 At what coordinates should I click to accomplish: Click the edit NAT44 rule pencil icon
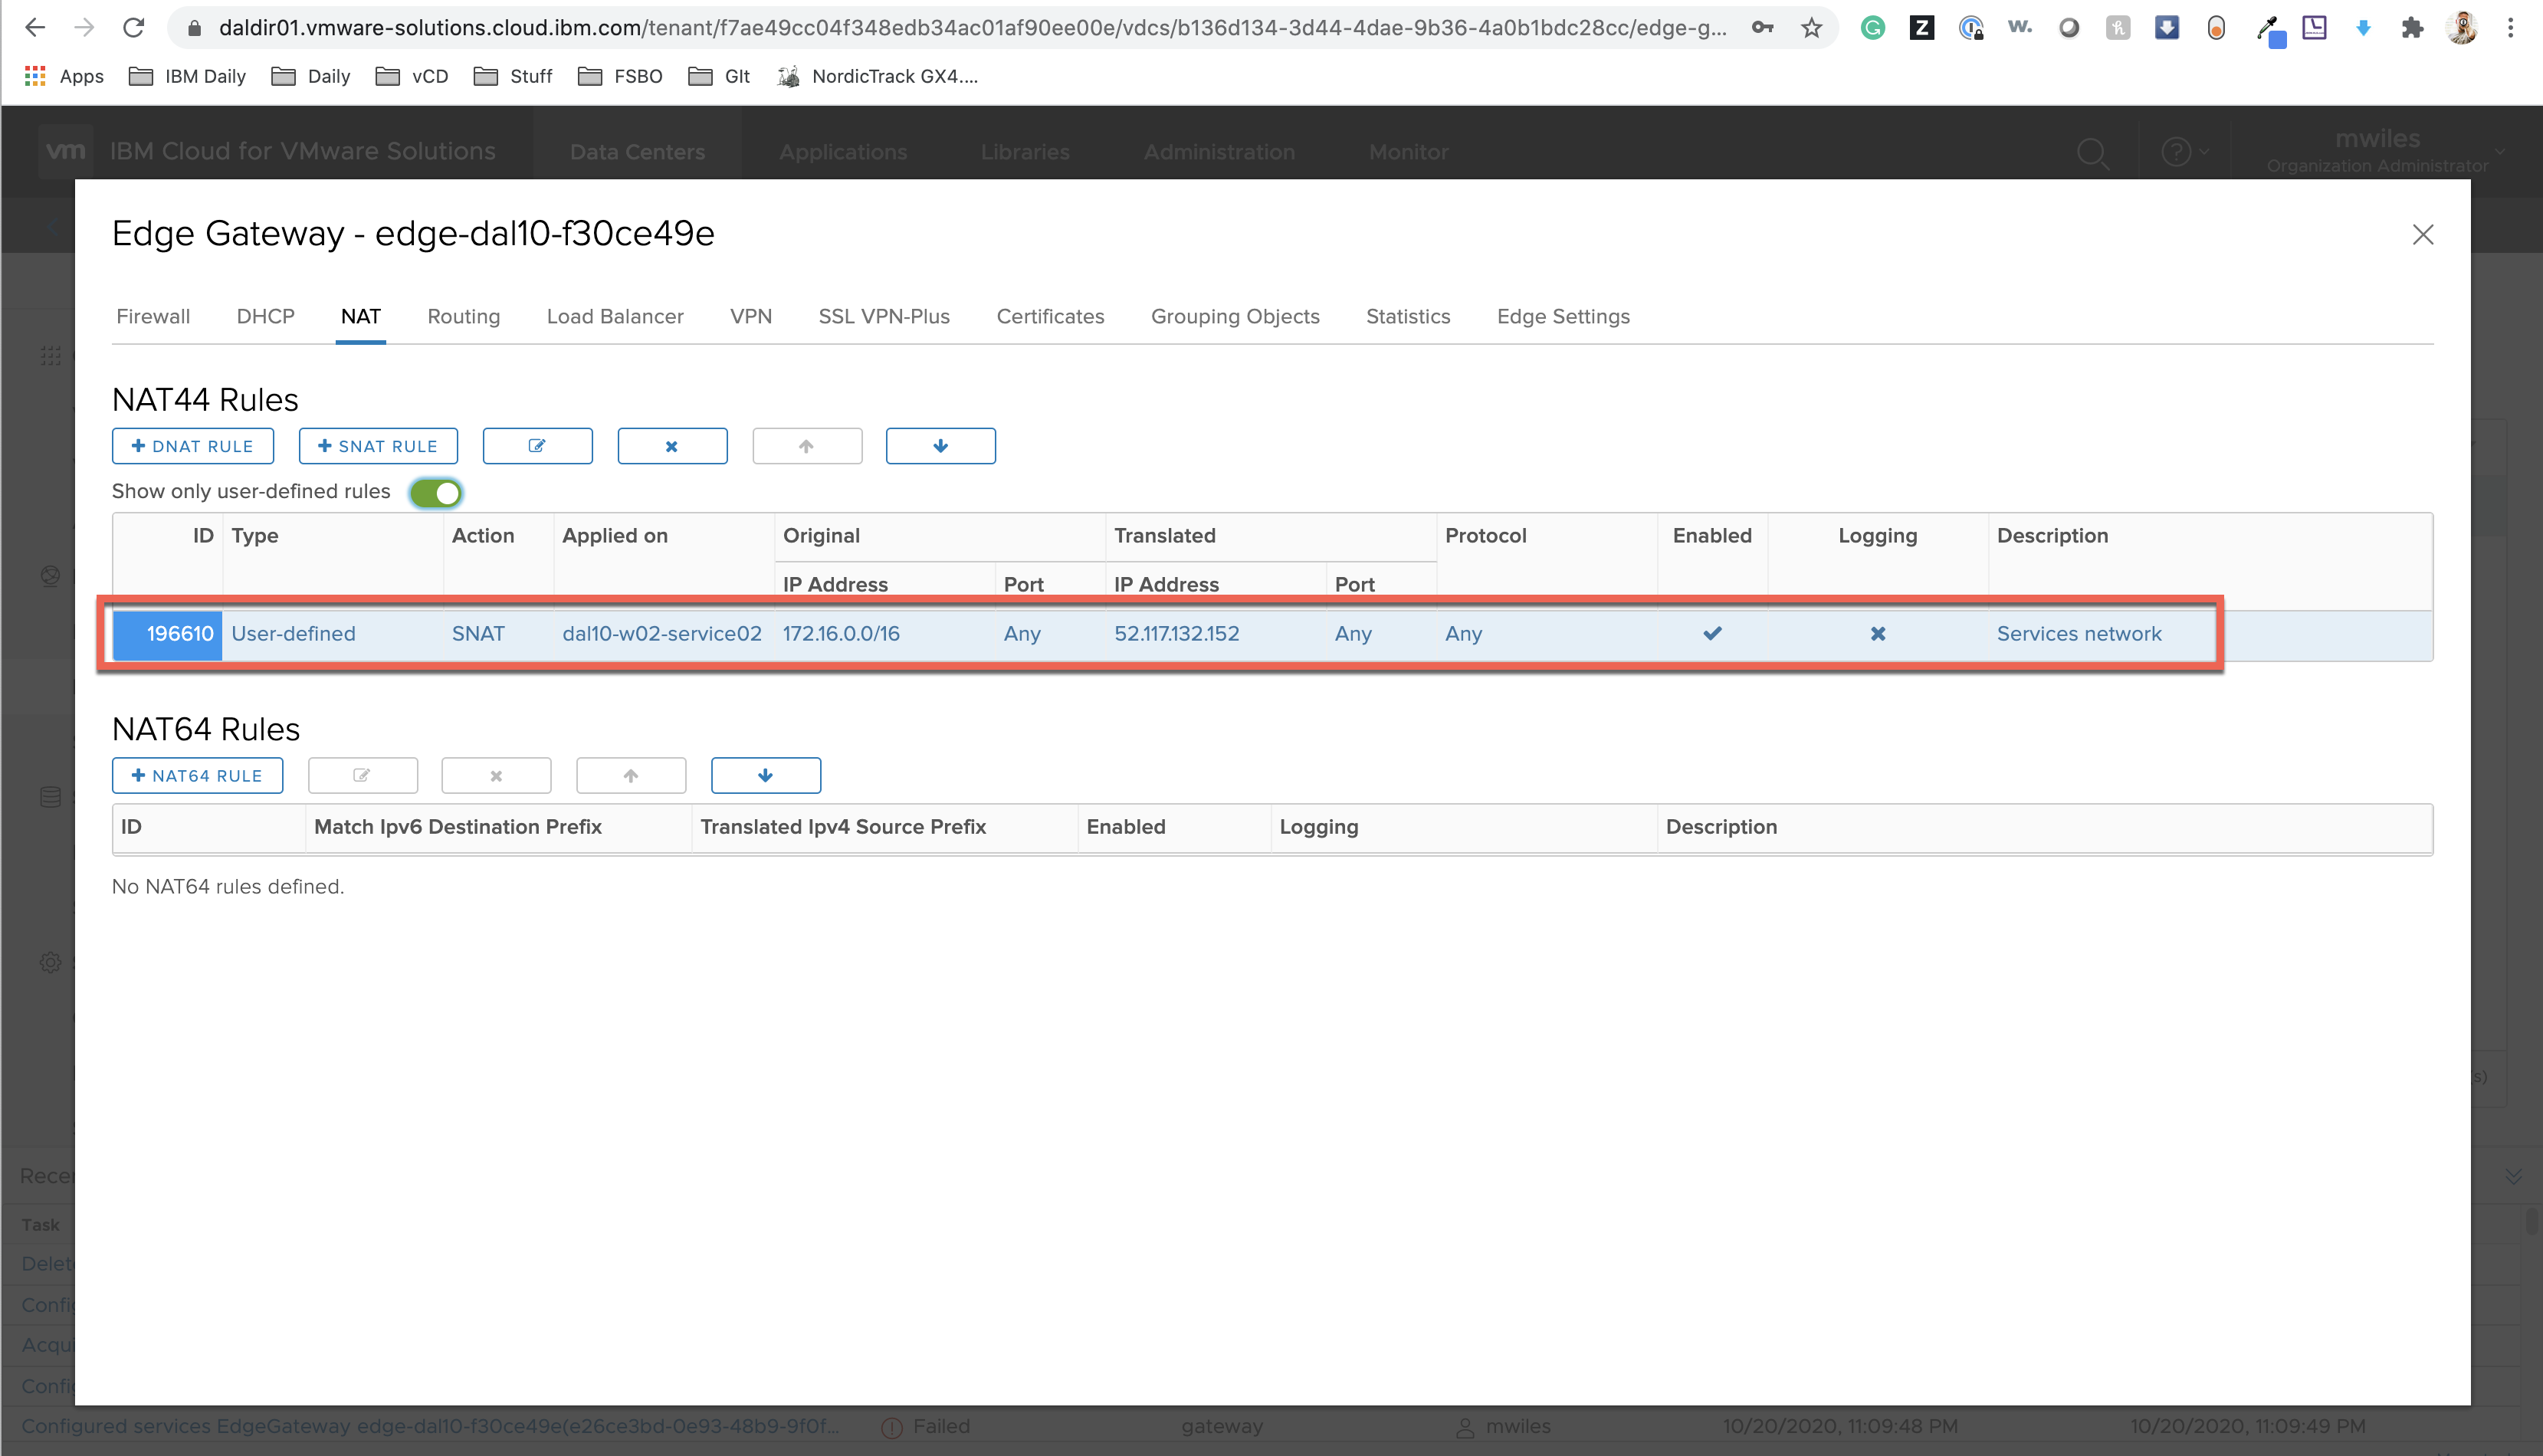click(x=537, y=446)
